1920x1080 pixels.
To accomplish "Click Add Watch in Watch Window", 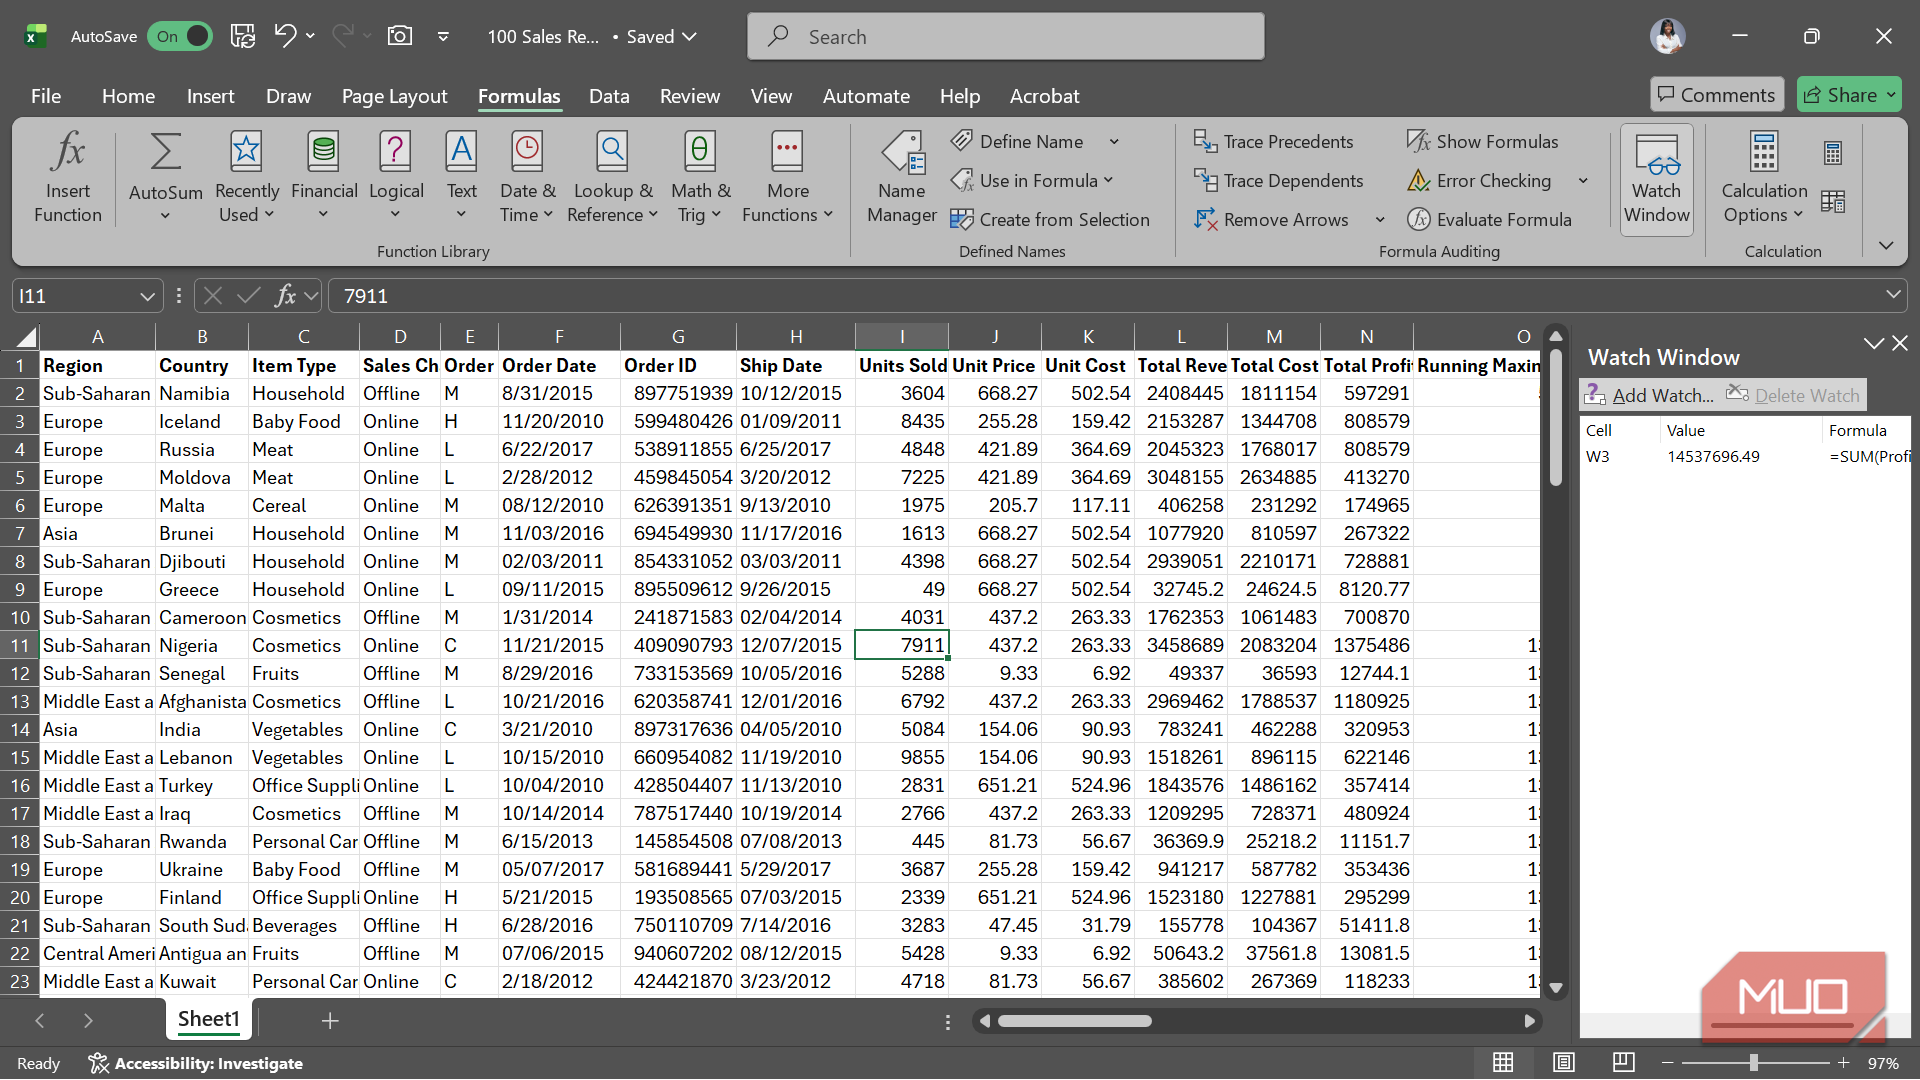I will coord(1650,395).
